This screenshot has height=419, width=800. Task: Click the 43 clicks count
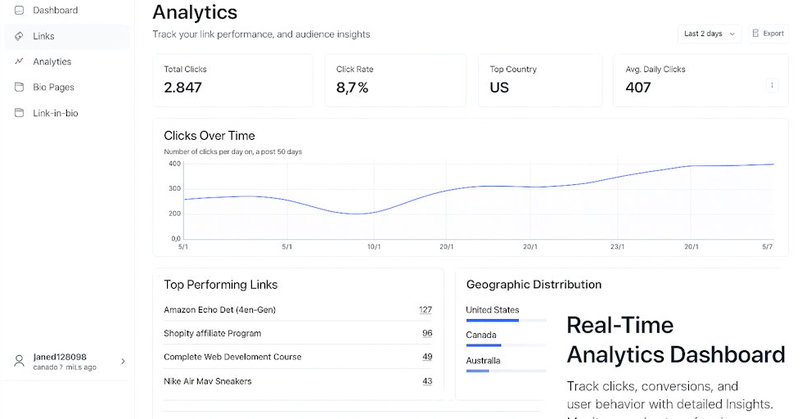[427, 381]
